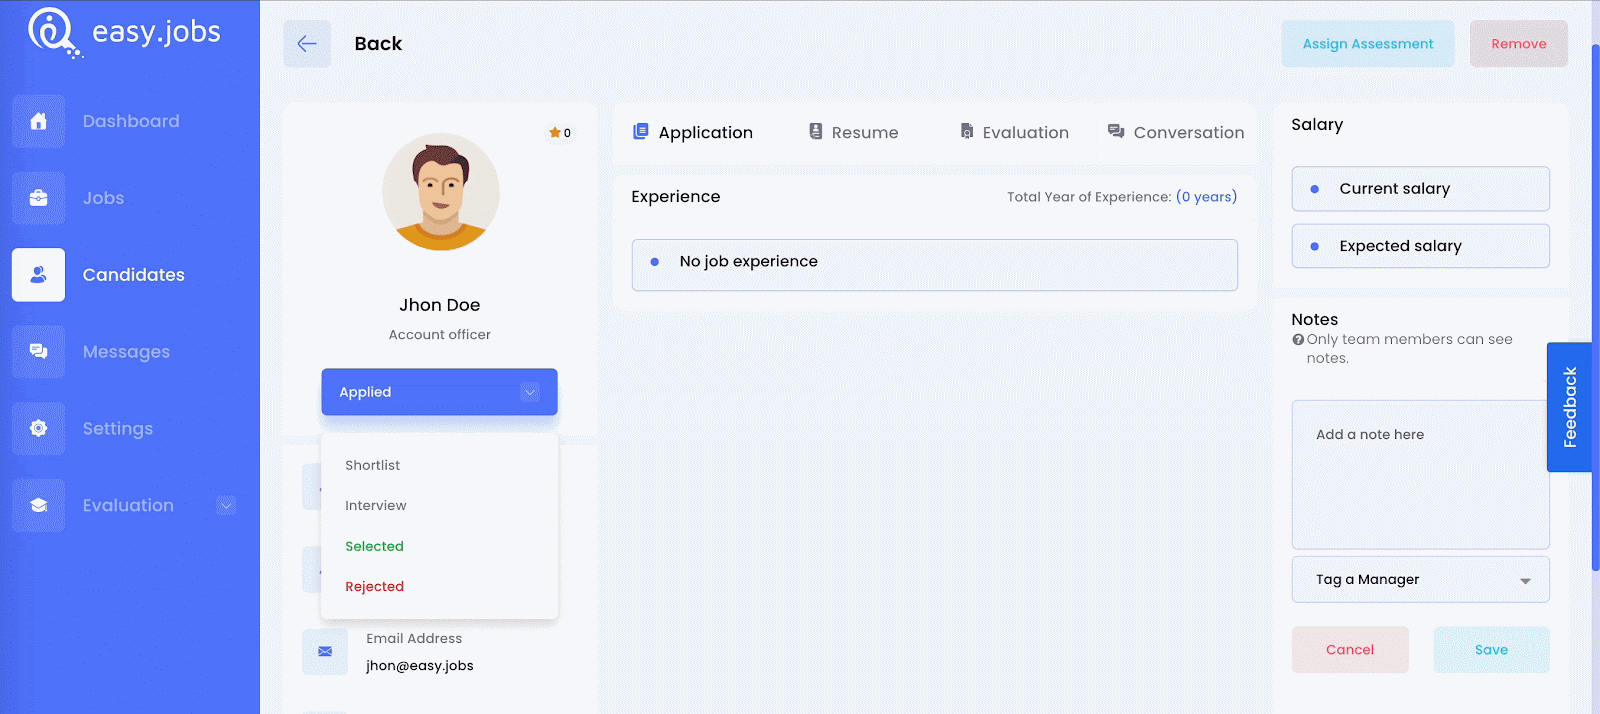
Task: Click Jhon Doe's avatar picture
Action: (440, 192)
